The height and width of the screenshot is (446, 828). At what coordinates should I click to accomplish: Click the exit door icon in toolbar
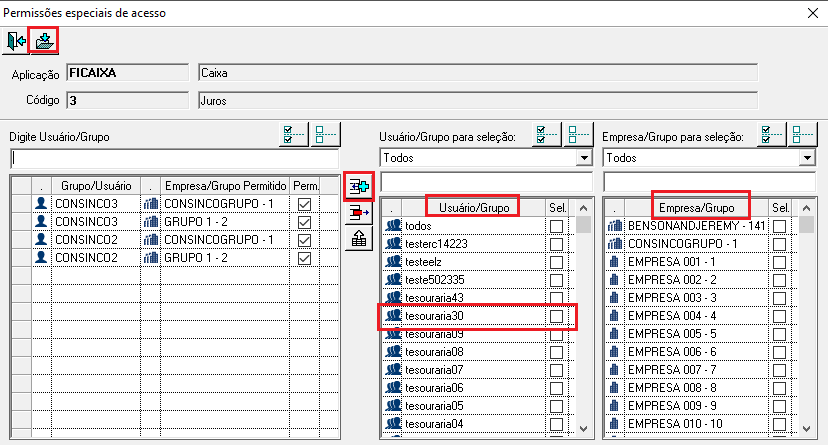click(16, 41)
